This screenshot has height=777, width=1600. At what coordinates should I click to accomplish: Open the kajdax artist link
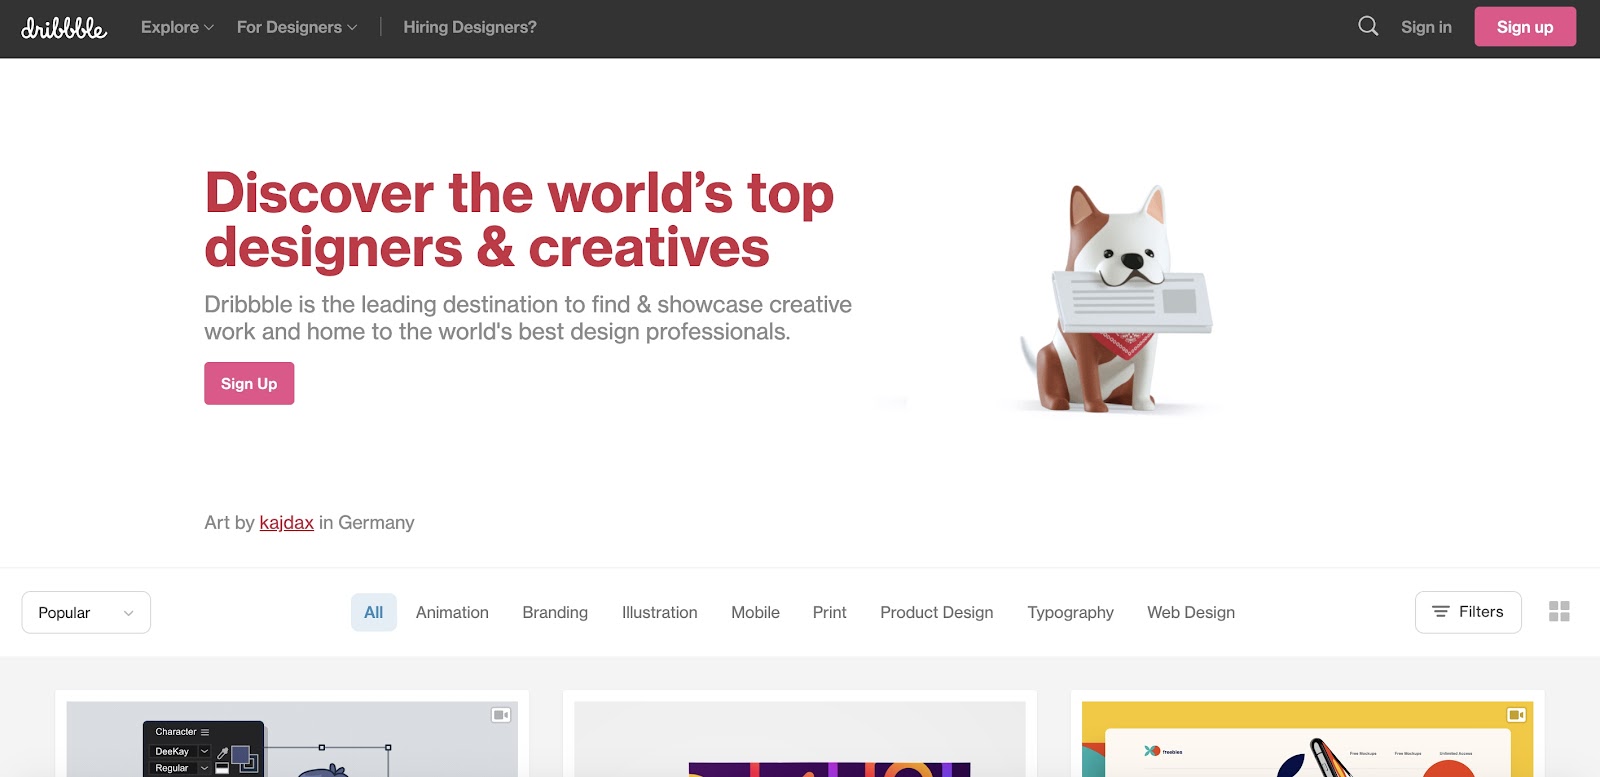tap(287, 523)
